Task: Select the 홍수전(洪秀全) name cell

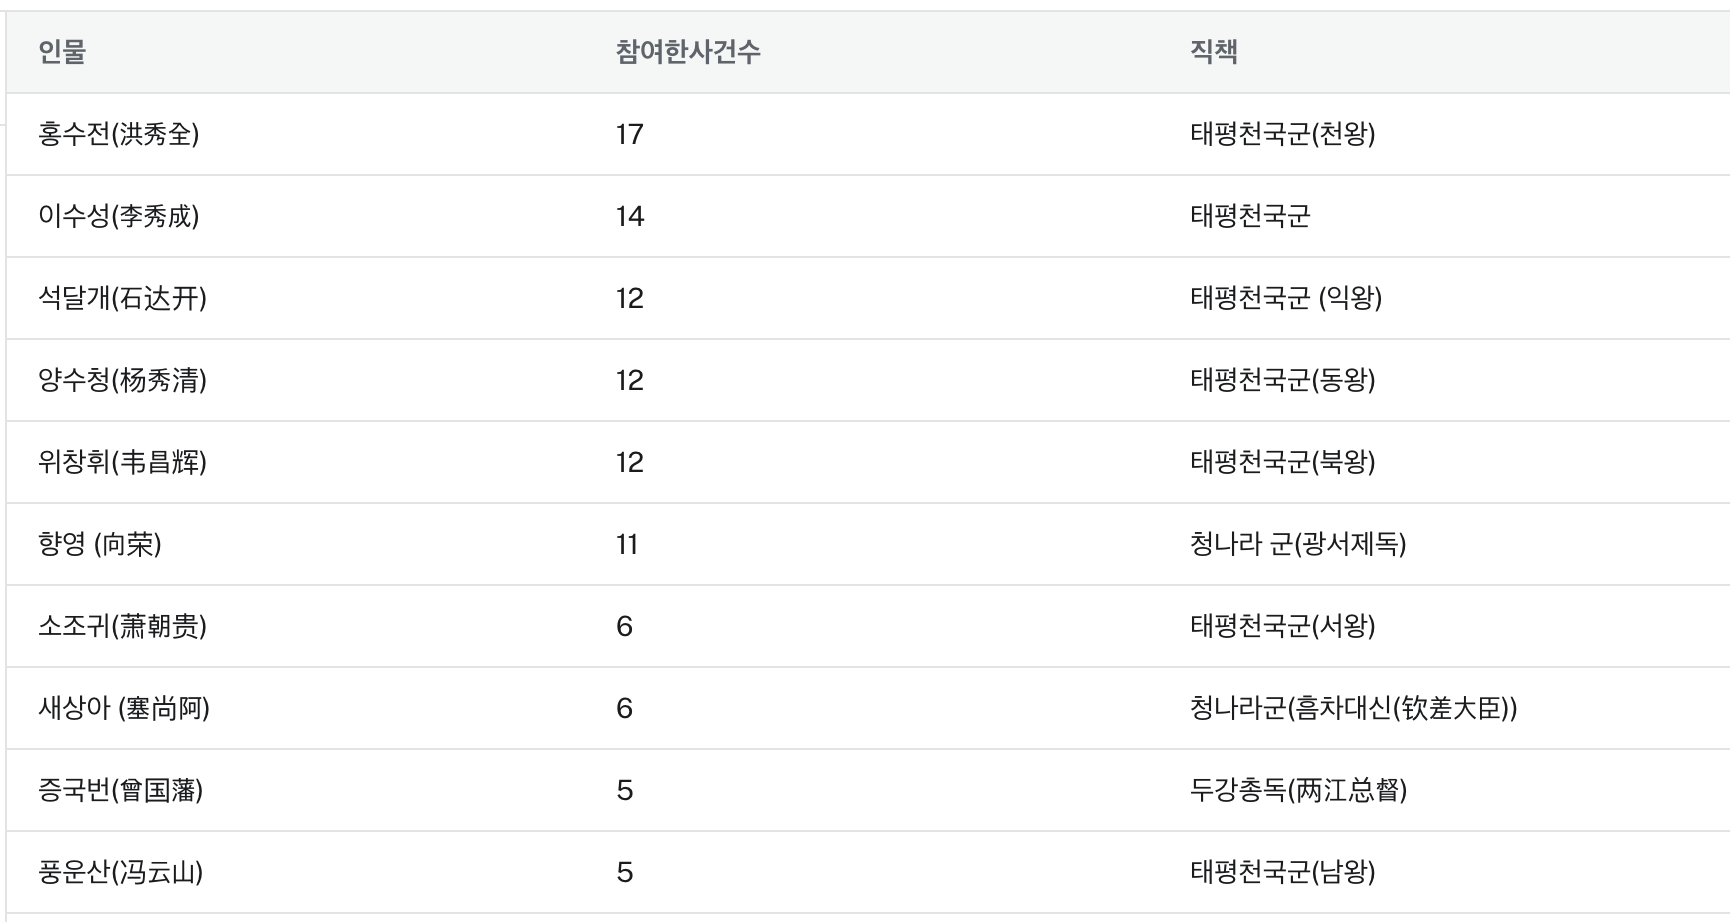Action: click(119, 134)
